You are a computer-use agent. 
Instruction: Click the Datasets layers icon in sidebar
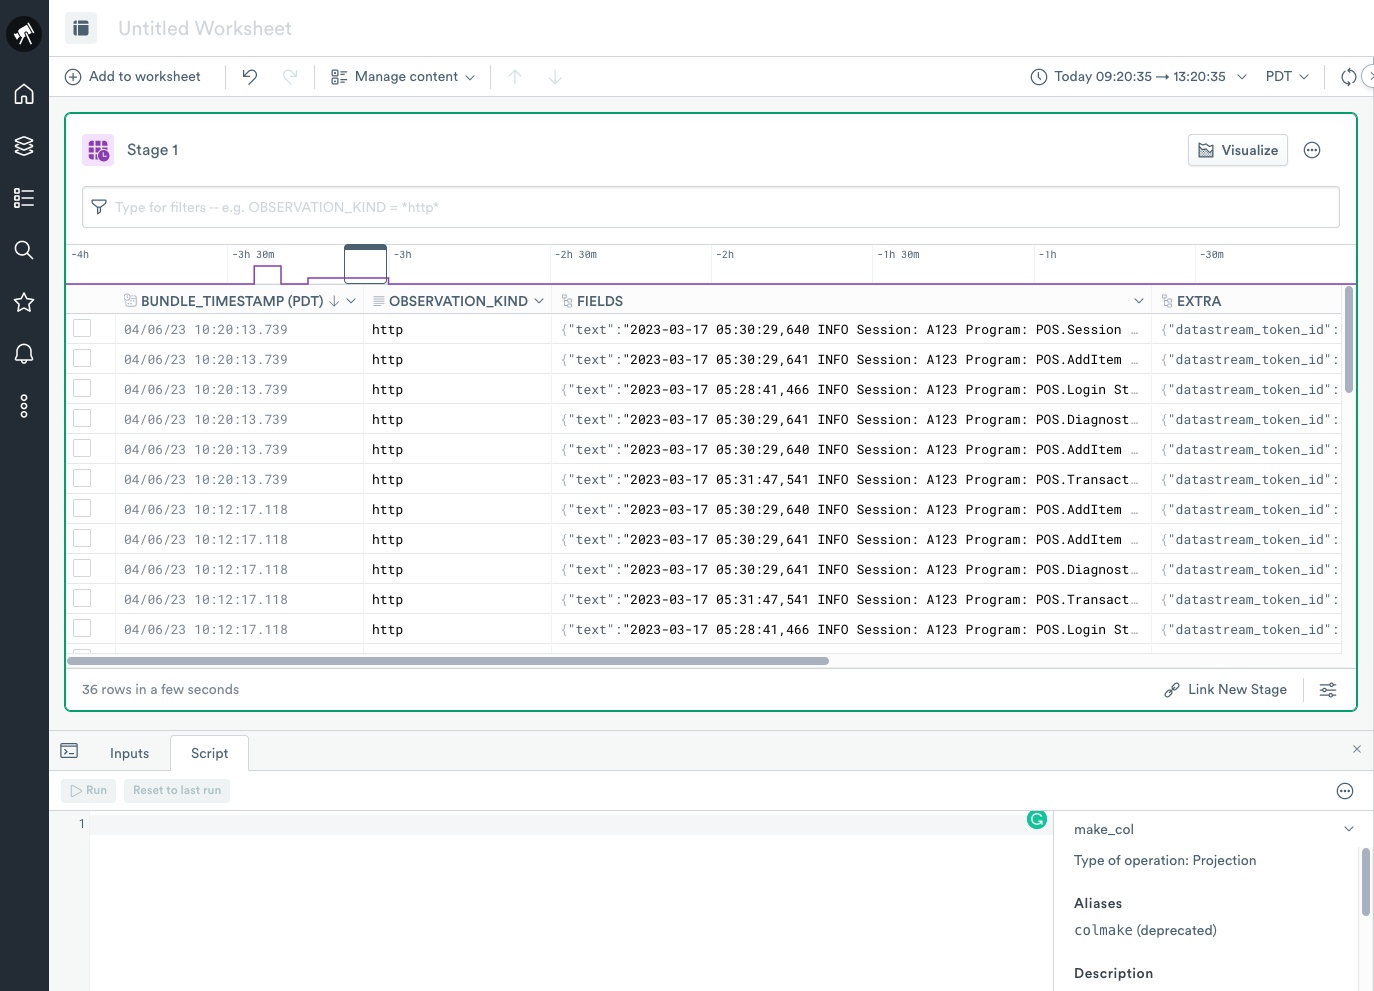(24, 146)
